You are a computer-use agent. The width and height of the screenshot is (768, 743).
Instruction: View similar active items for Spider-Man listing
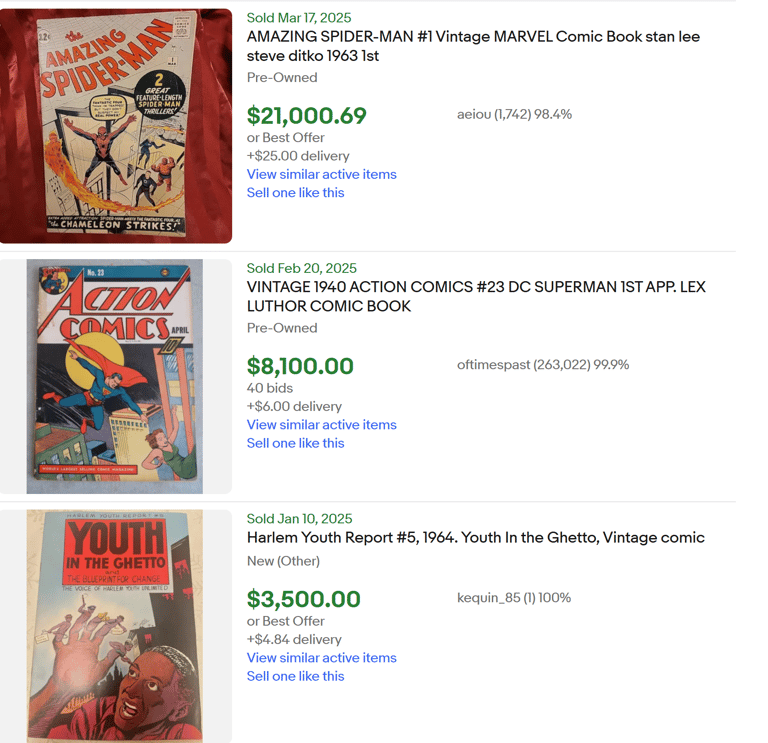[x=321, y=174]
